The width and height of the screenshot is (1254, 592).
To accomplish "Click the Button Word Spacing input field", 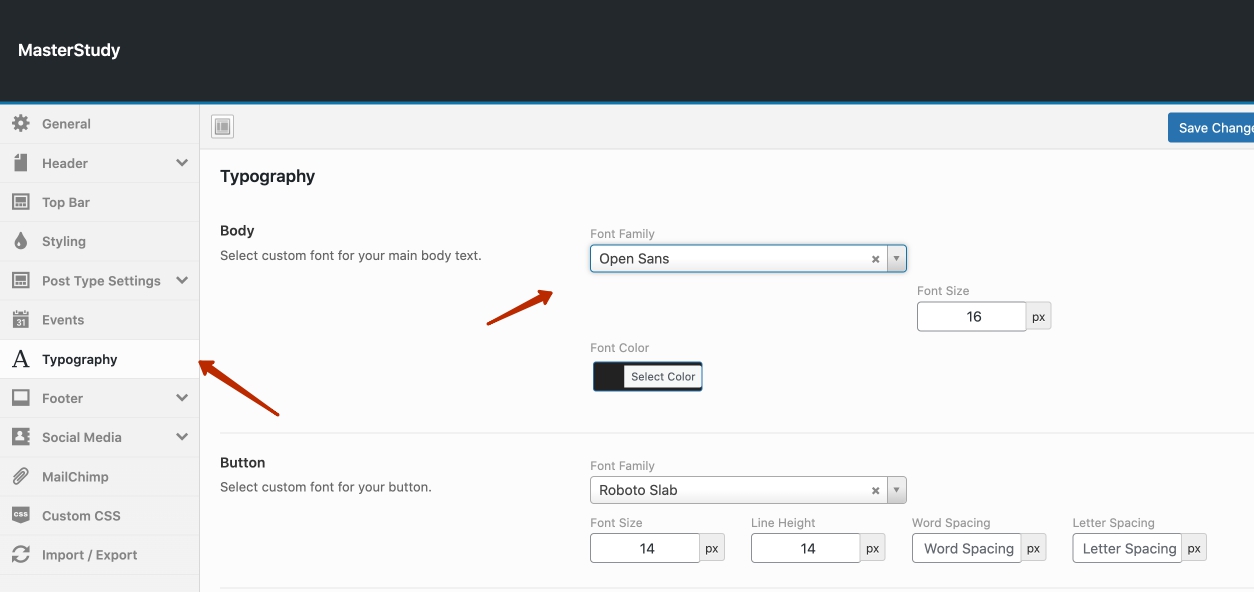I will coord(967,549).
